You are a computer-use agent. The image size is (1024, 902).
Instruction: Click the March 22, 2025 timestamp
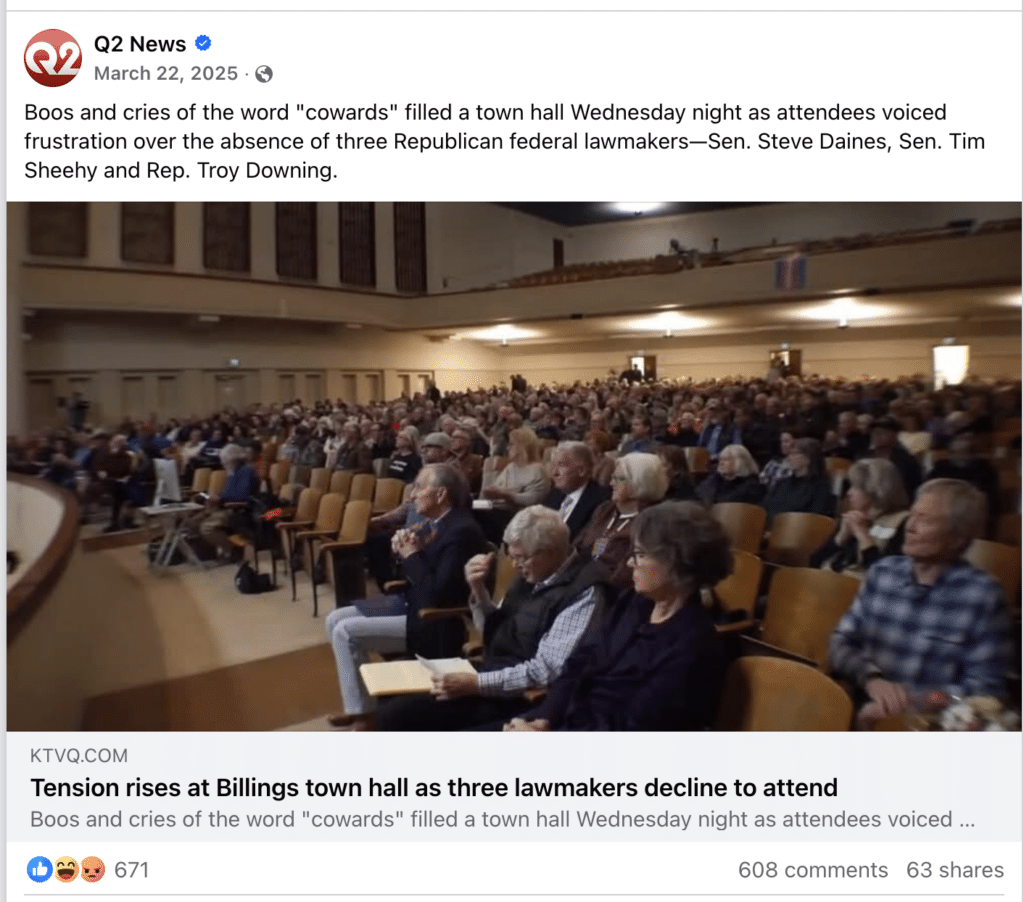click(166, 73)
